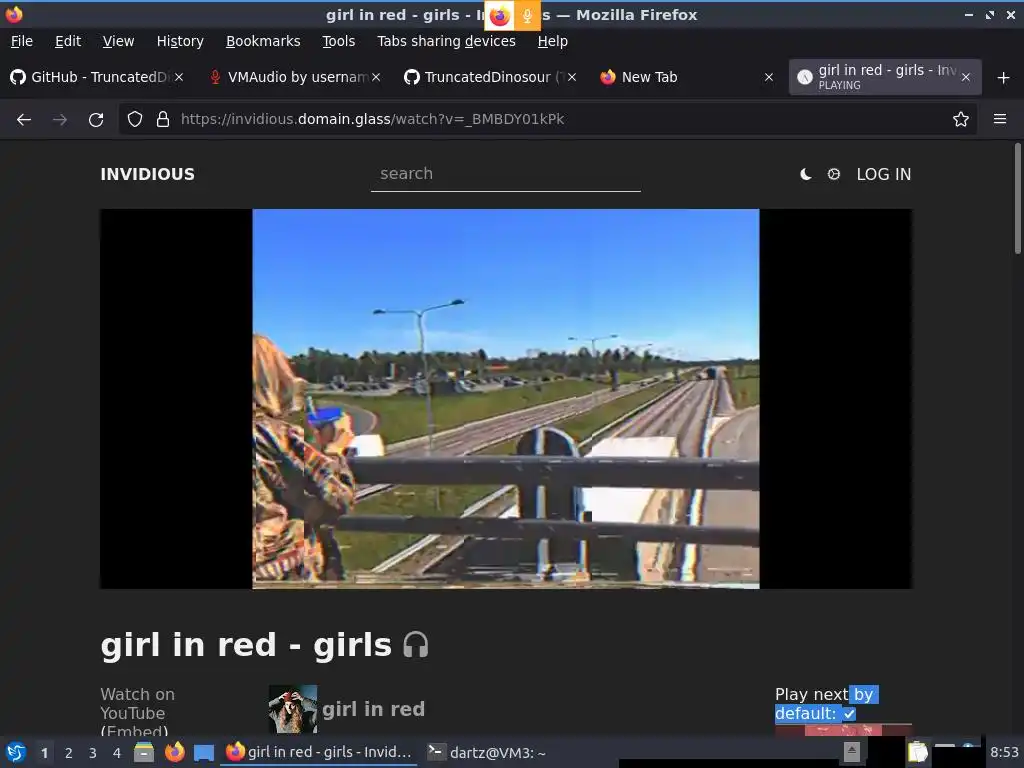
Task: Open Invidious preferences gear icon
Action: [x=834, y=174]
